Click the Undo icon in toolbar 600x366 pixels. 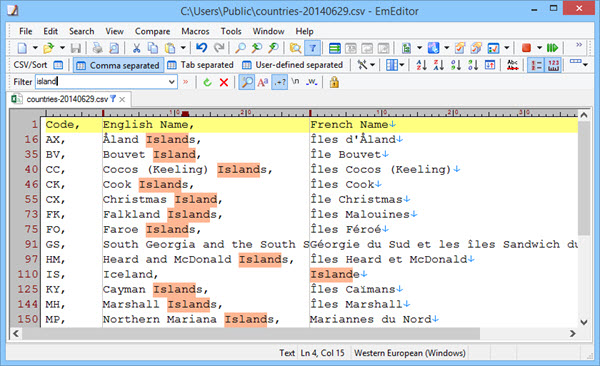(x=201, y=48)
